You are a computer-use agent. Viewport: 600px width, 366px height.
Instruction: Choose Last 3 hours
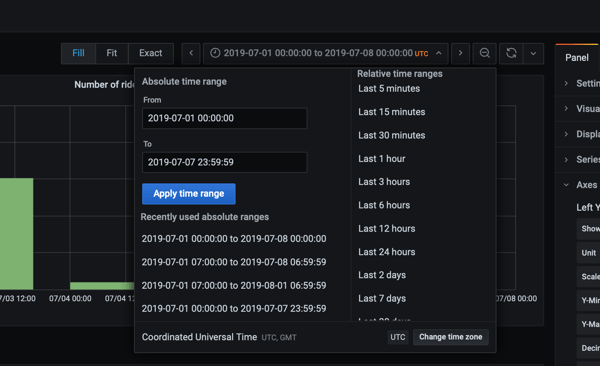tap(384, 182)
